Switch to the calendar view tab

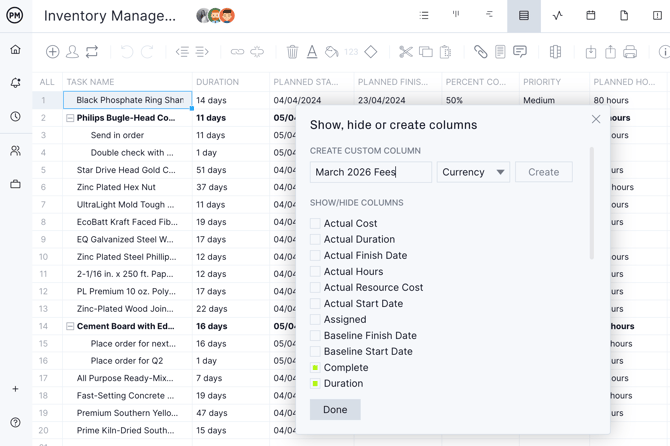[591, 16]
